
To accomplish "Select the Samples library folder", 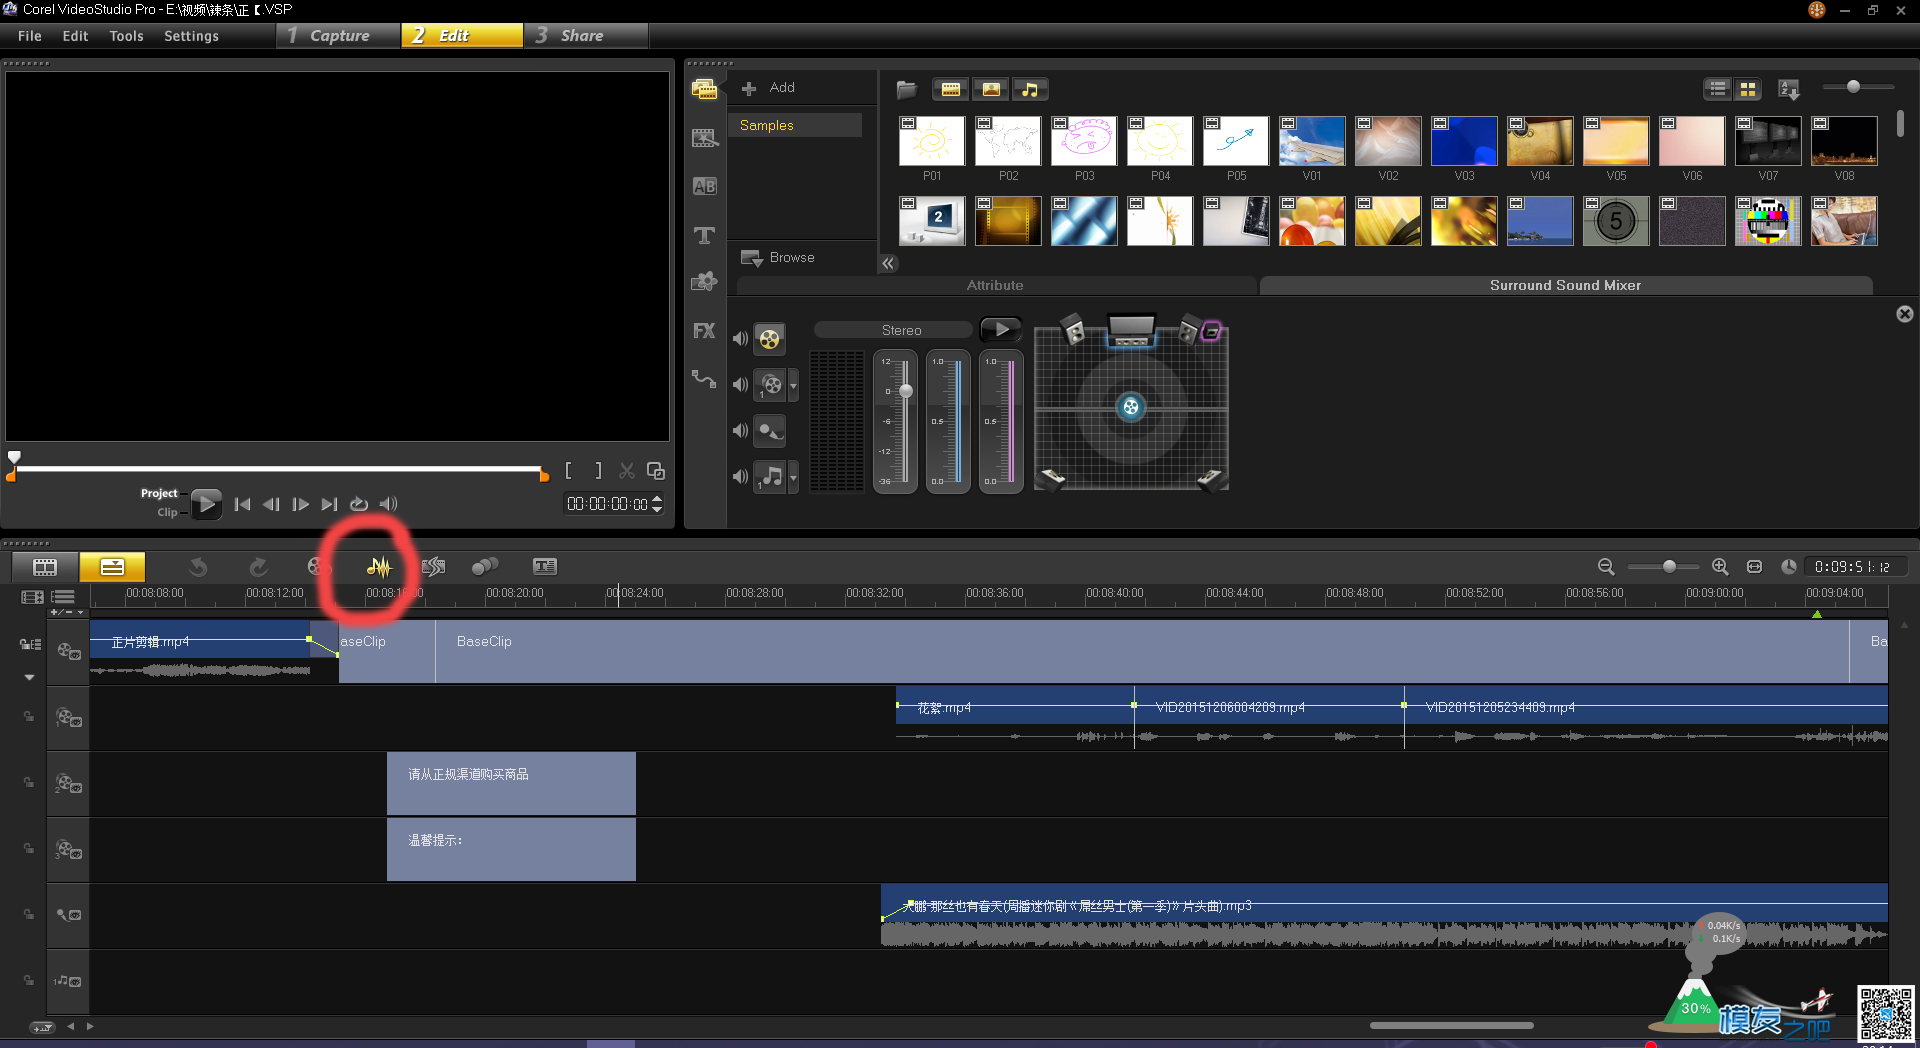I will tap(795, 125).
